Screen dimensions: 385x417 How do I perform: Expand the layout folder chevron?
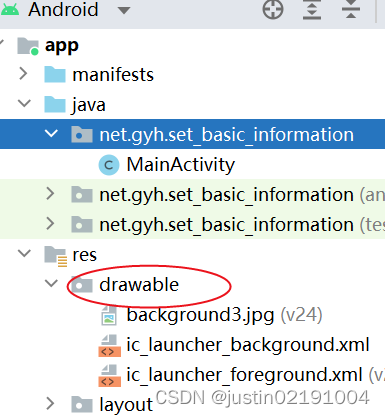click(x=50, y=404)
